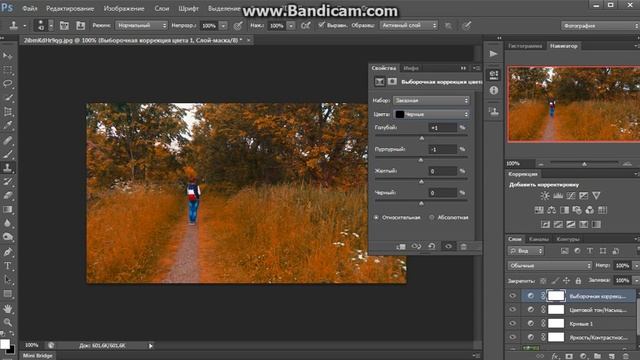The height and width of the screenshot is (360, 640).
Task: Add a Channel Mixer adjustment icon
Action: tap(590, 210)
